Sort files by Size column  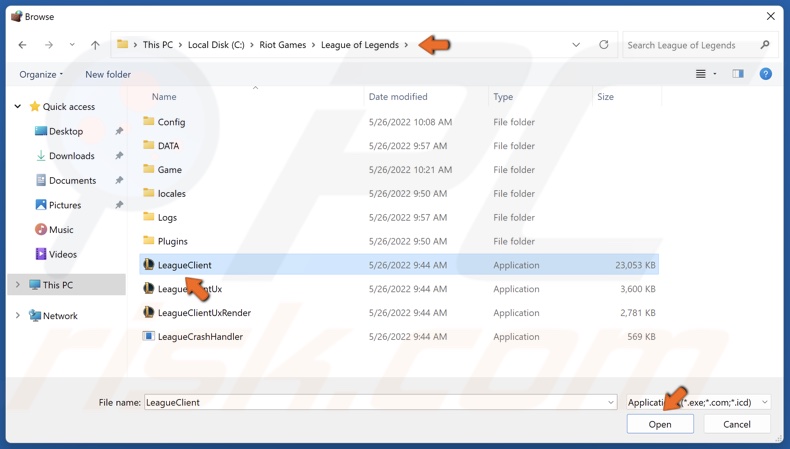(605, 97)
